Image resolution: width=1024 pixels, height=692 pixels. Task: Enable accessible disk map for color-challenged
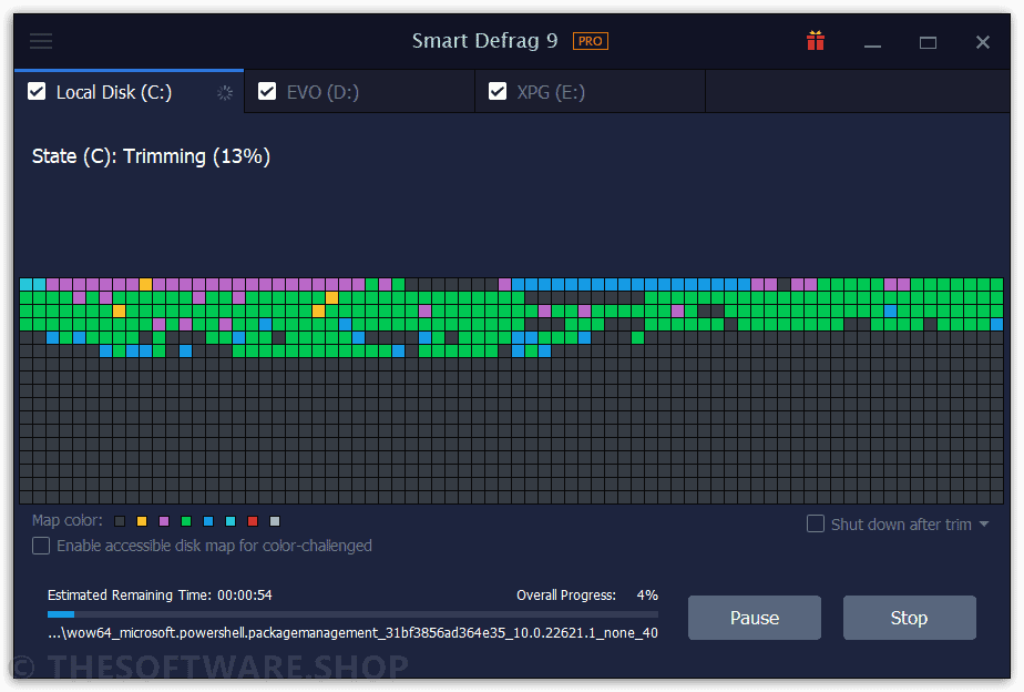41,546
